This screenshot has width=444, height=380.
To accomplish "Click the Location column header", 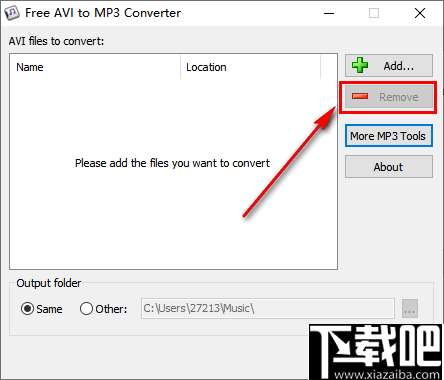I will click(x=251, y=67).
